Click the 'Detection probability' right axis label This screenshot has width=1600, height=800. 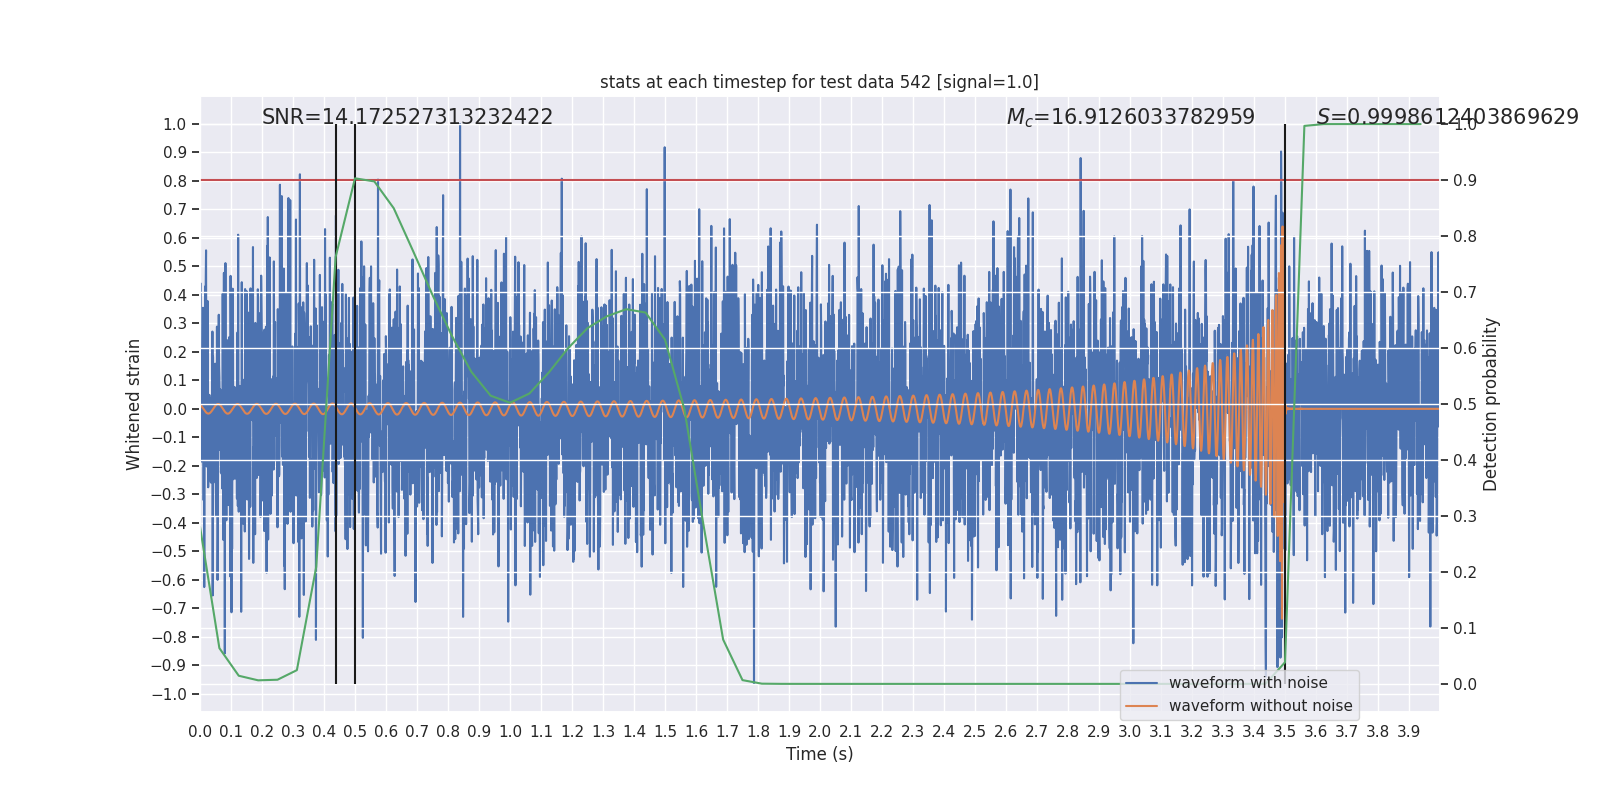point(1491,404)
